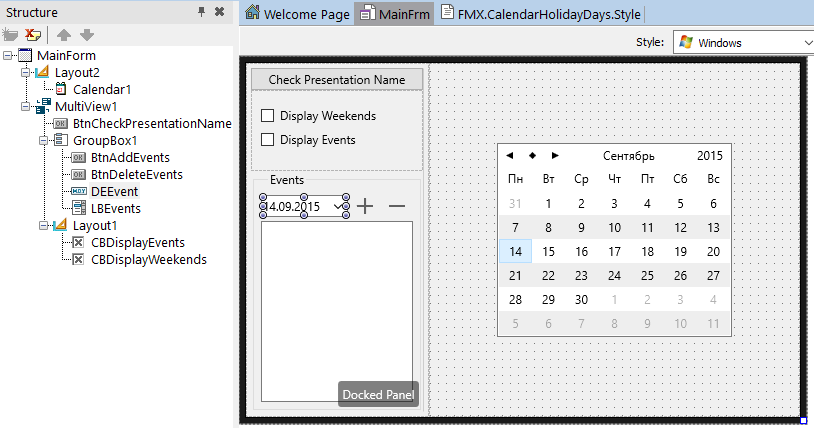Select Calendar1 label in structure tree
Screen dimensions: 814x428
[102, 89]
